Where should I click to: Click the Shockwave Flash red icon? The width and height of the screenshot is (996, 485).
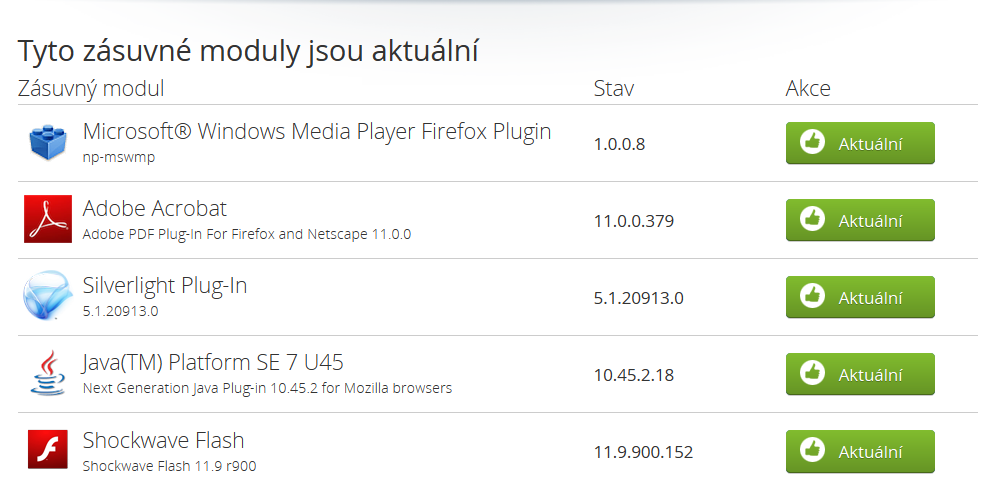click(x=47, y=451)
